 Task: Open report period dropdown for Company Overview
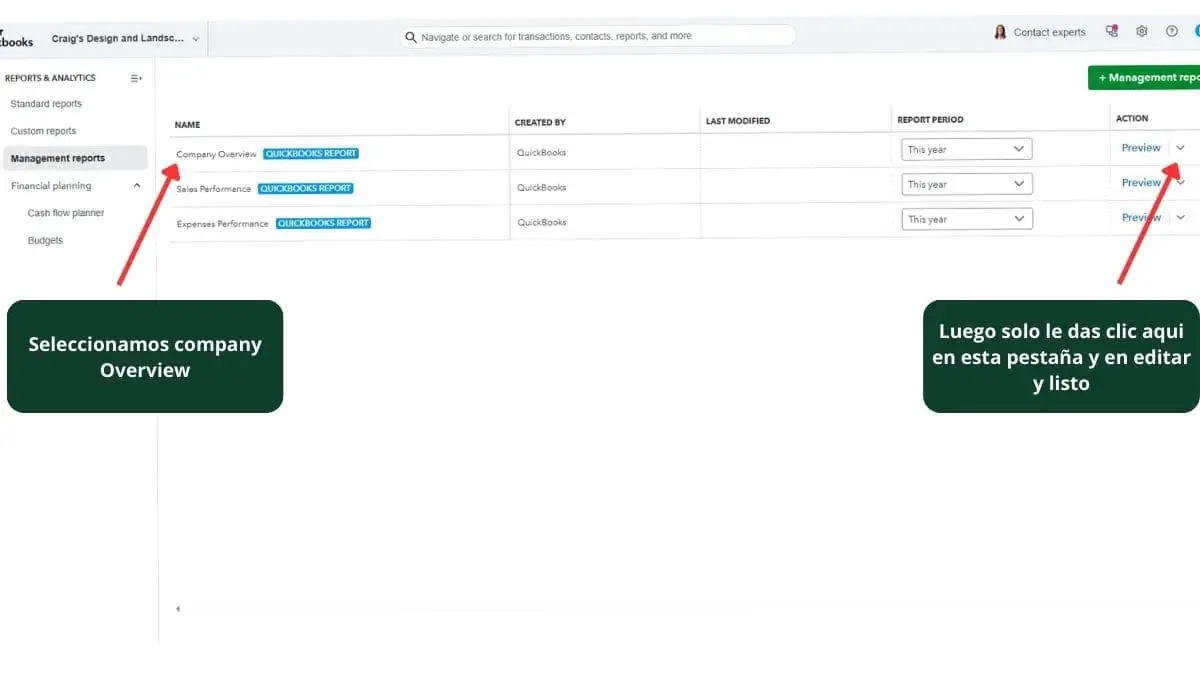966,149
